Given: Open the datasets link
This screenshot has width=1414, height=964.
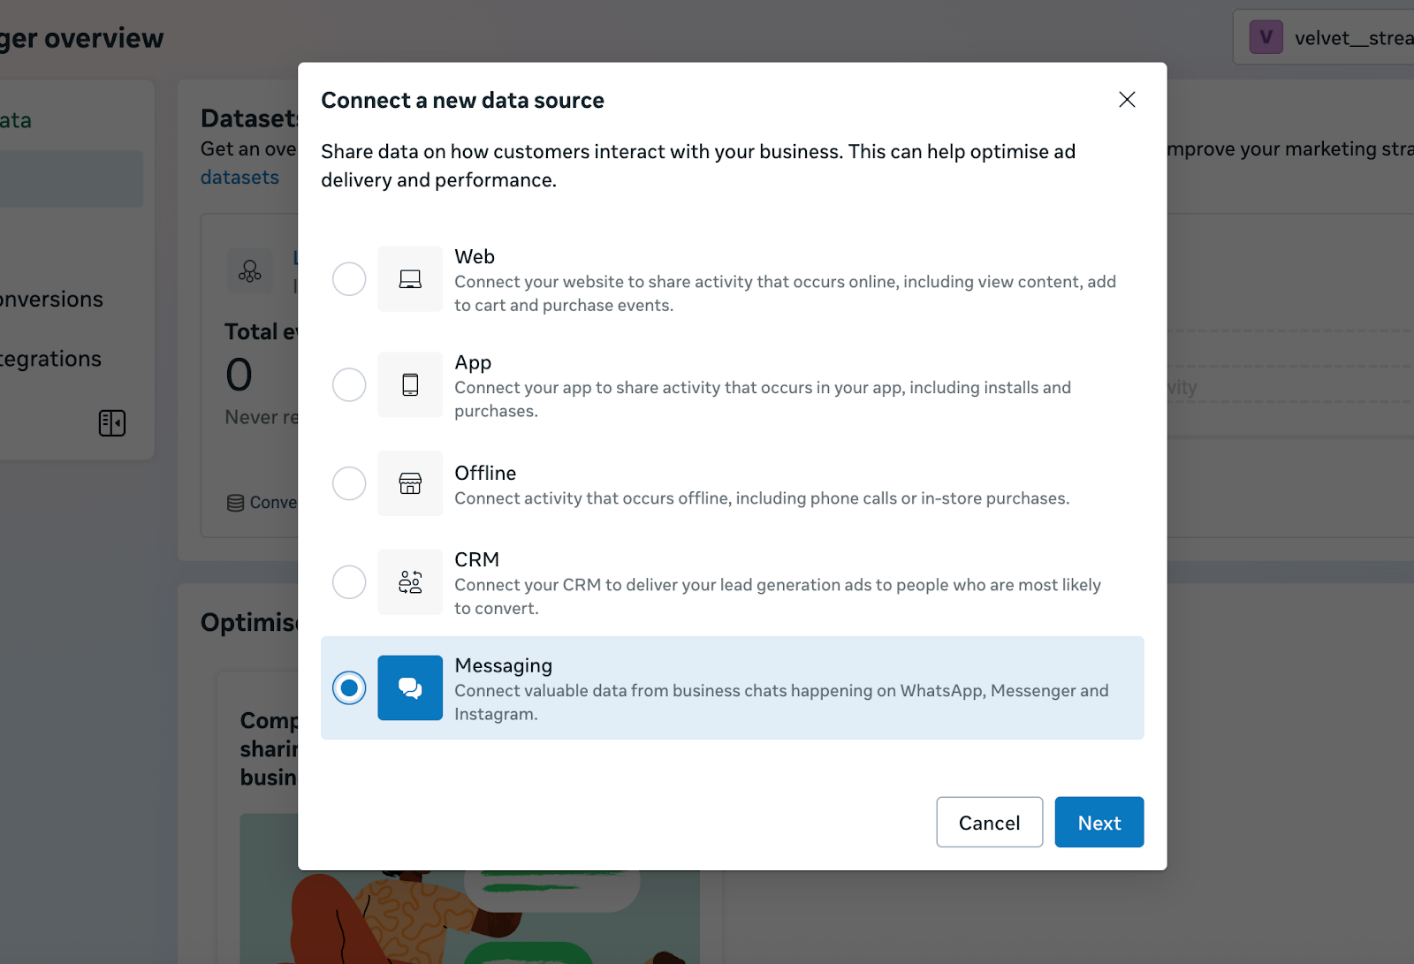Looking at the screenshot, I should 240,176.
